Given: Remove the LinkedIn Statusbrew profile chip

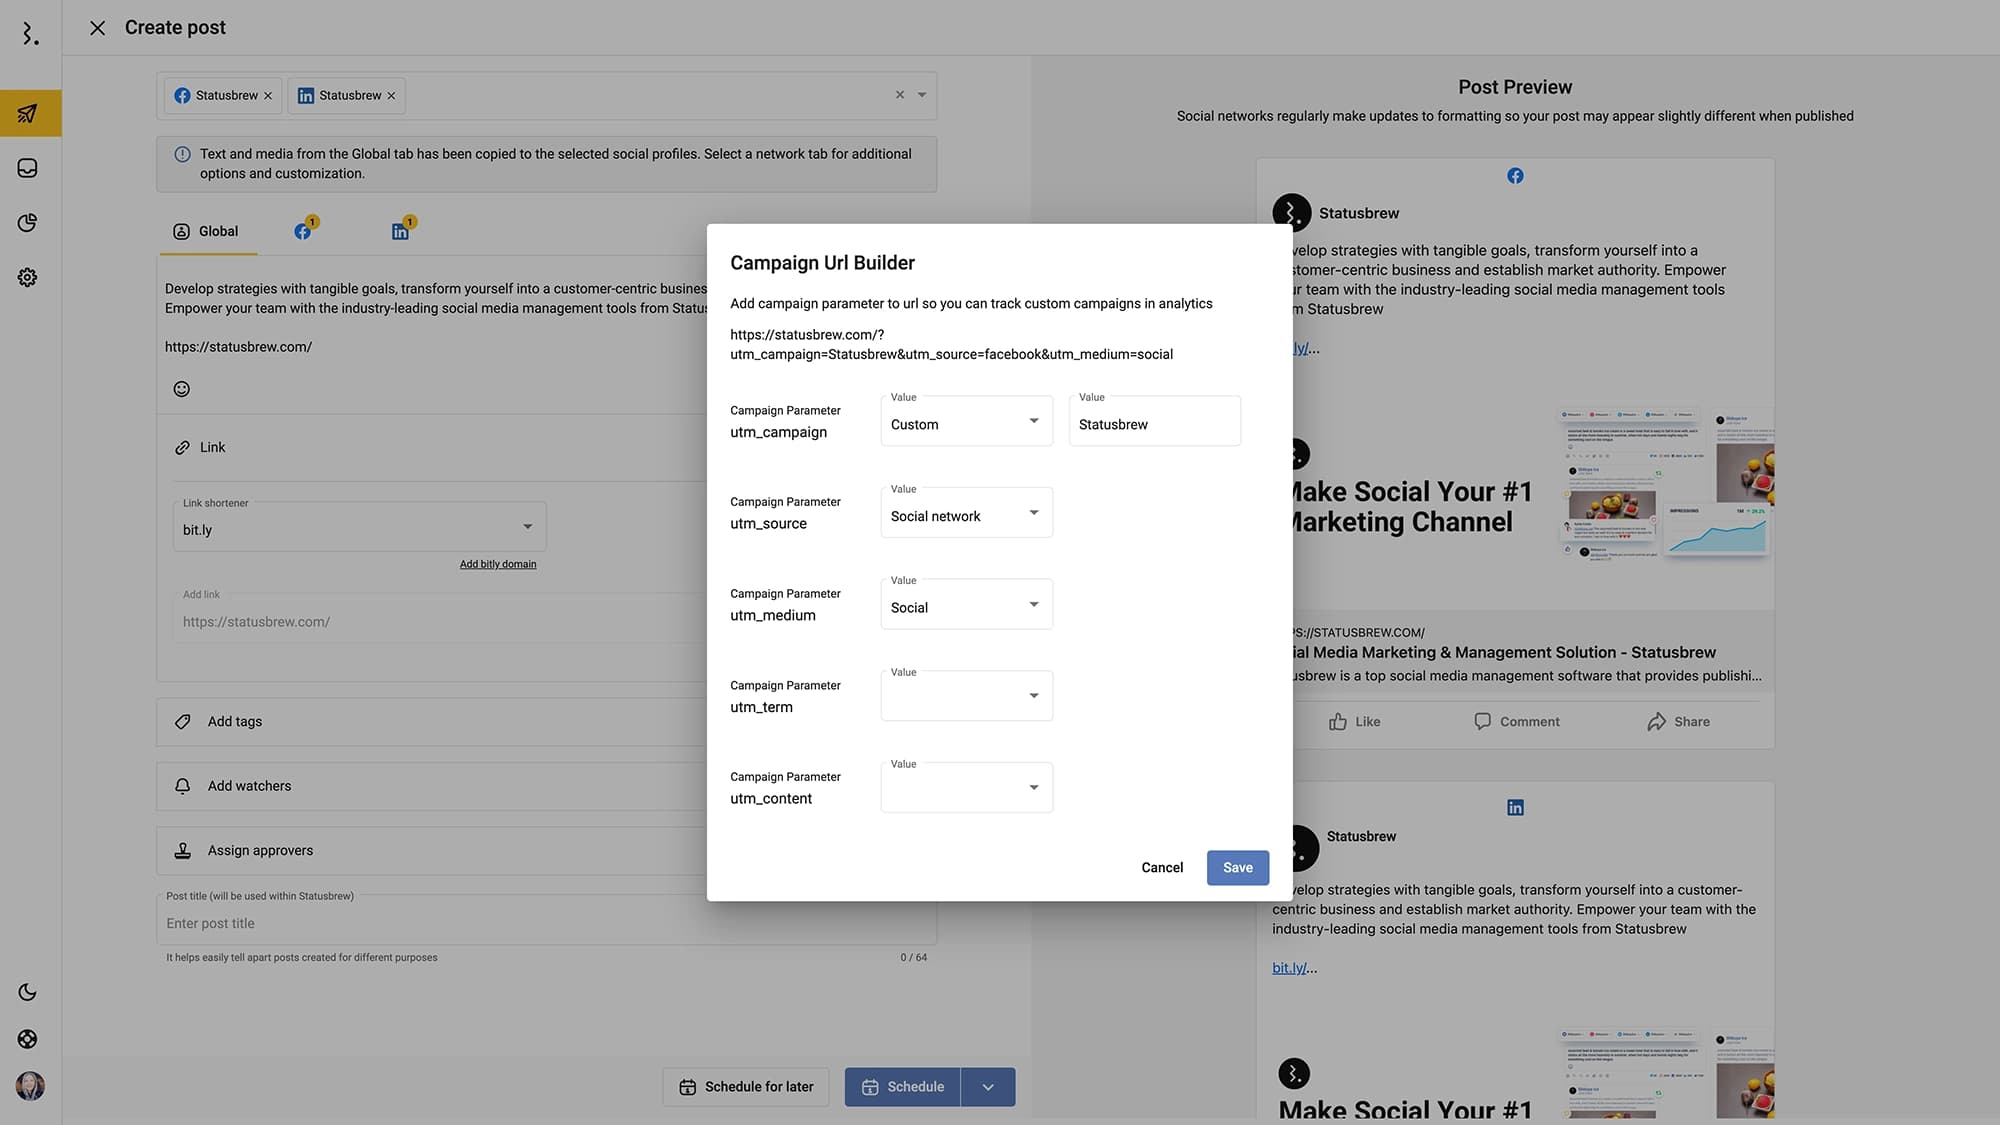Looking at the screenshot, I should click(391, 96).
